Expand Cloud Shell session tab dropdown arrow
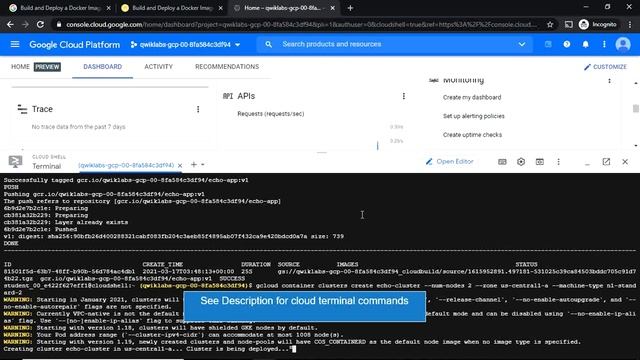The image size is (640, 360). 203,165
